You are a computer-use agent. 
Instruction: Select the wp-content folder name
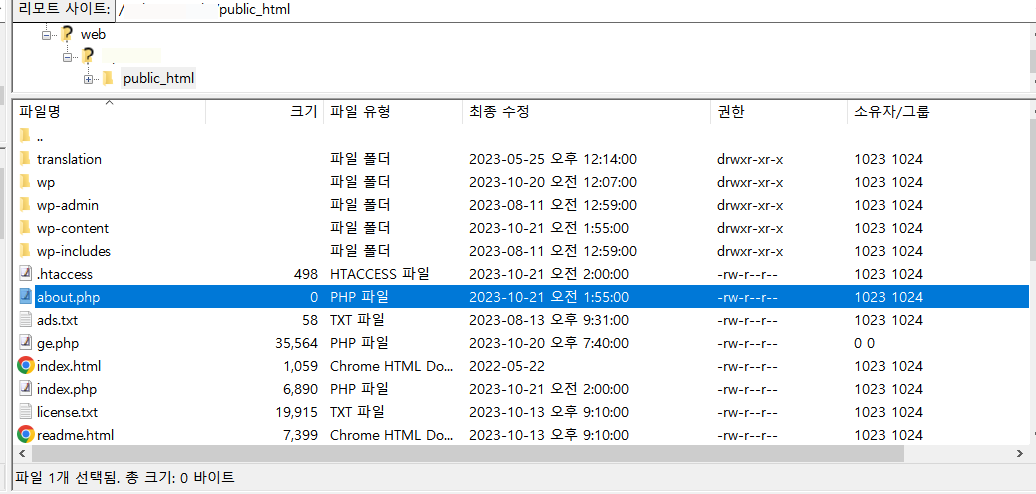point(73,228)
